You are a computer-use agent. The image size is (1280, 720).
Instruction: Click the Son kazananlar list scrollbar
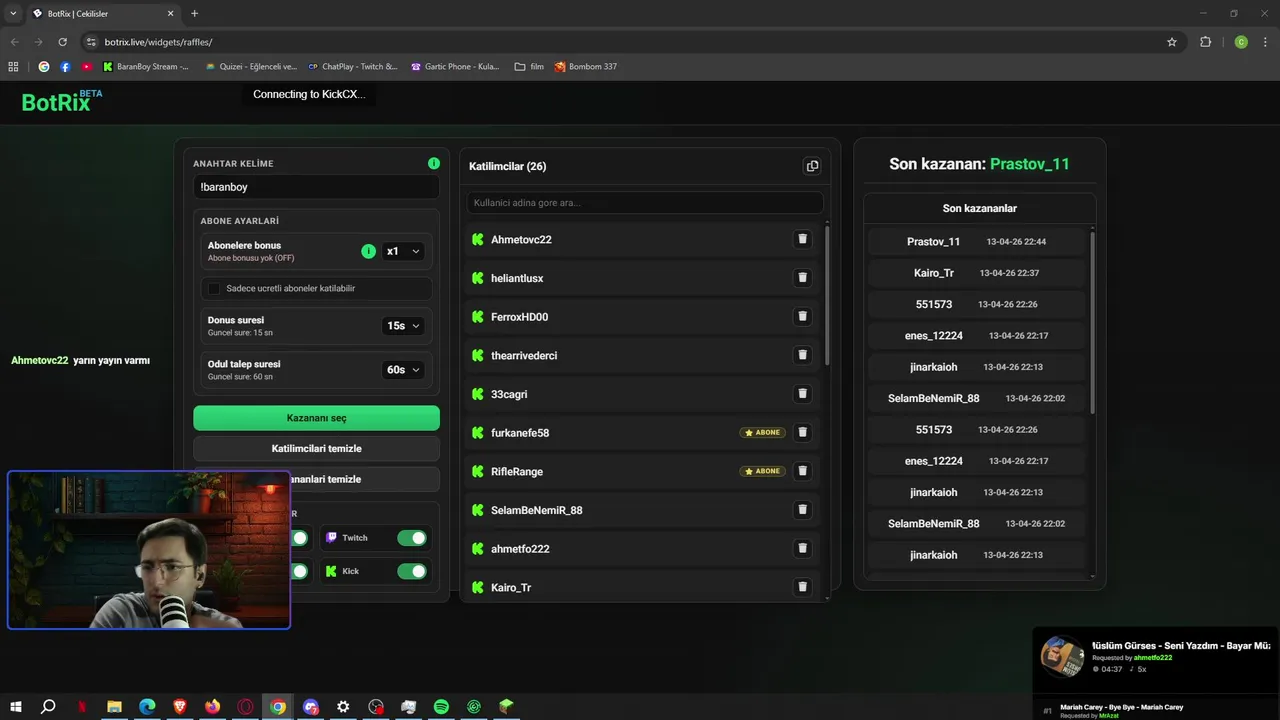1092,322
